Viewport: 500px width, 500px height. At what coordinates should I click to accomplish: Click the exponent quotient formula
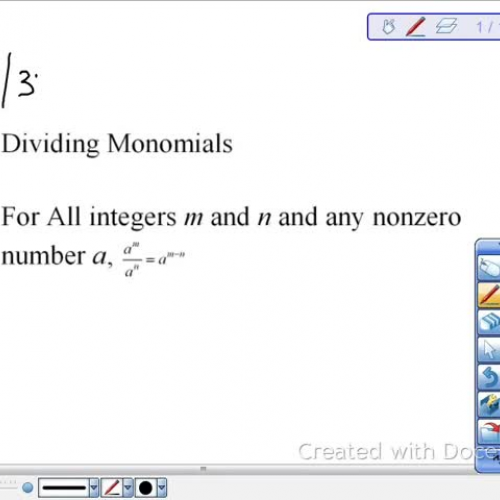[154, 259]
